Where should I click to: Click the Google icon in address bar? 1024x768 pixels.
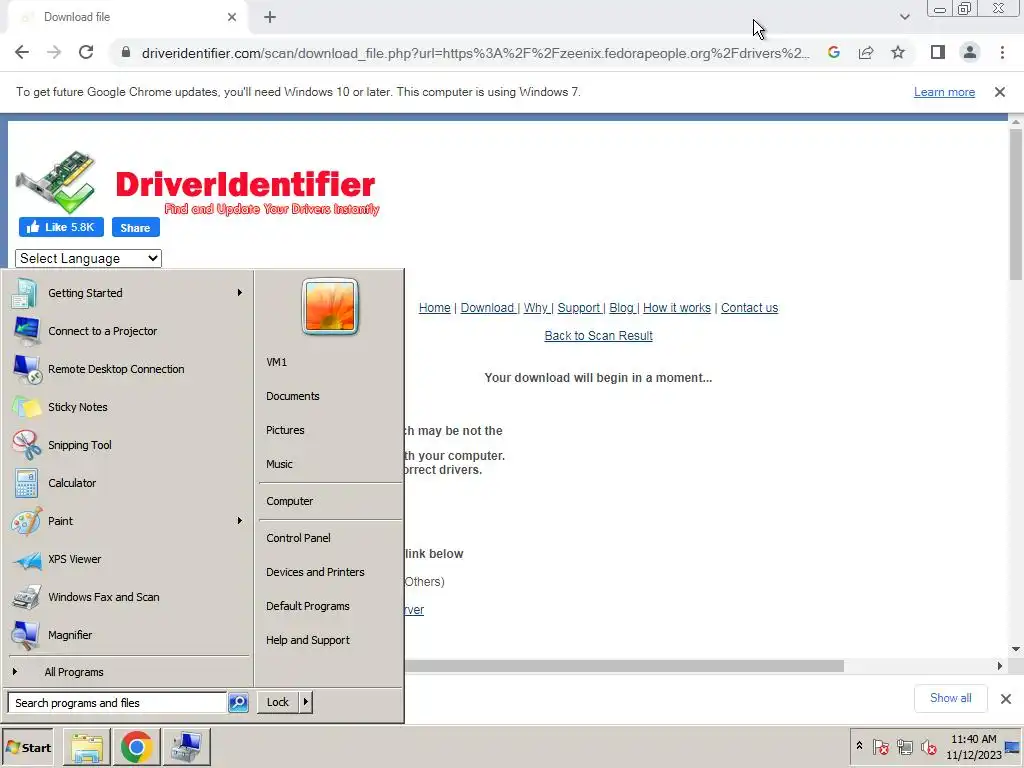[x=833, y=52]
